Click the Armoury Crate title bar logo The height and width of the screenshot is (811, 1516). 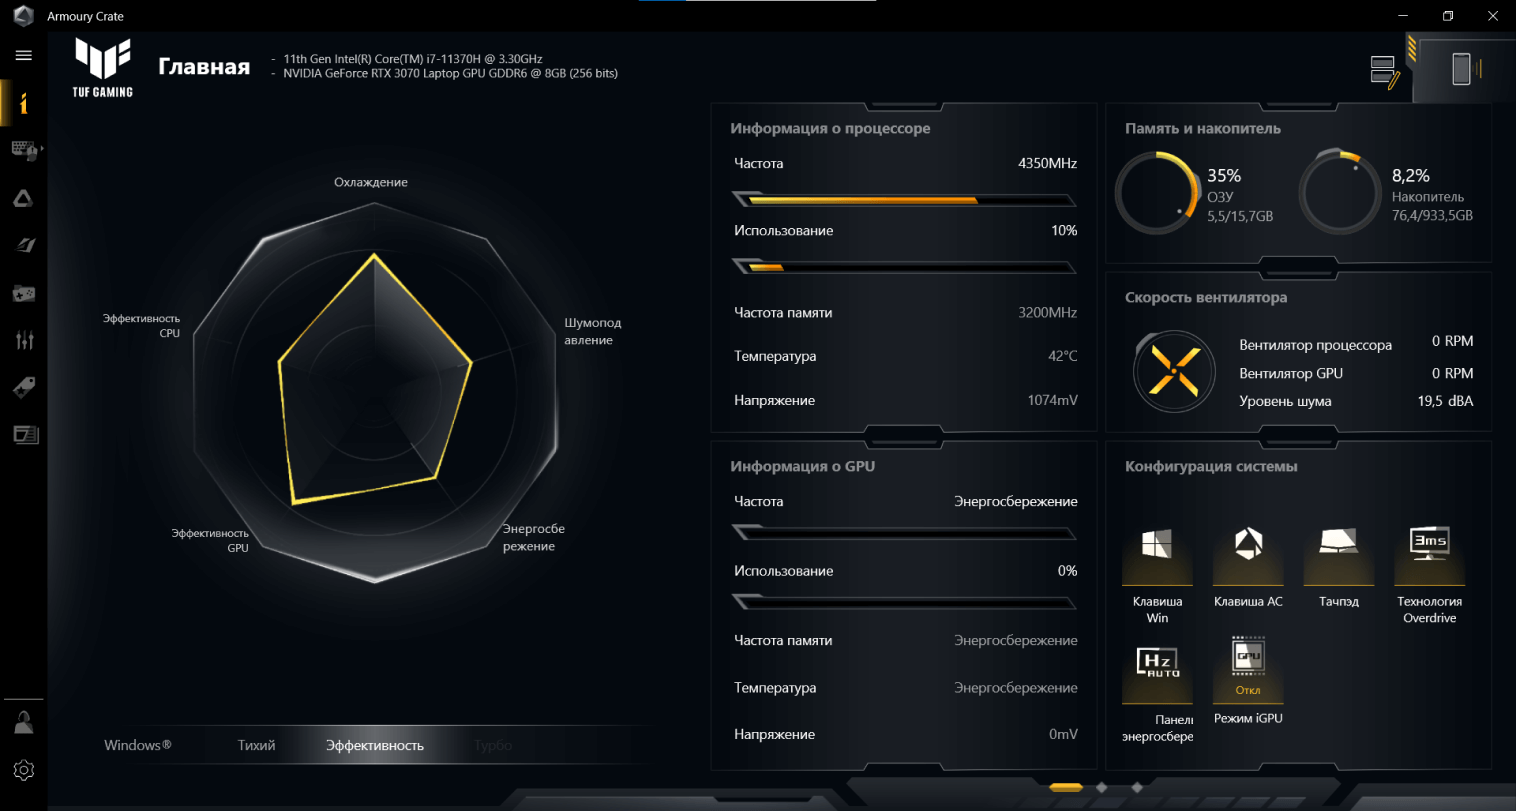23,16
